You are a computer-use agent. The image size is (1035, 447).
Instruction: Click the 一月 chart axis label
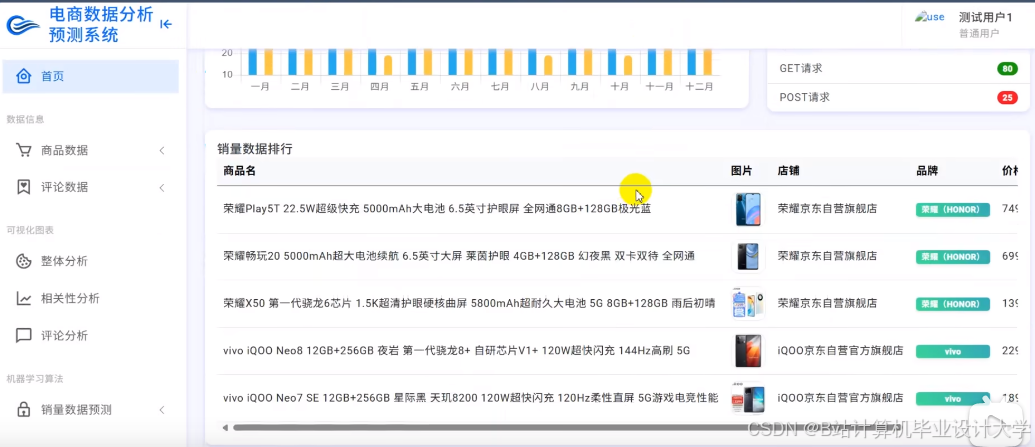tap(260, 86)
